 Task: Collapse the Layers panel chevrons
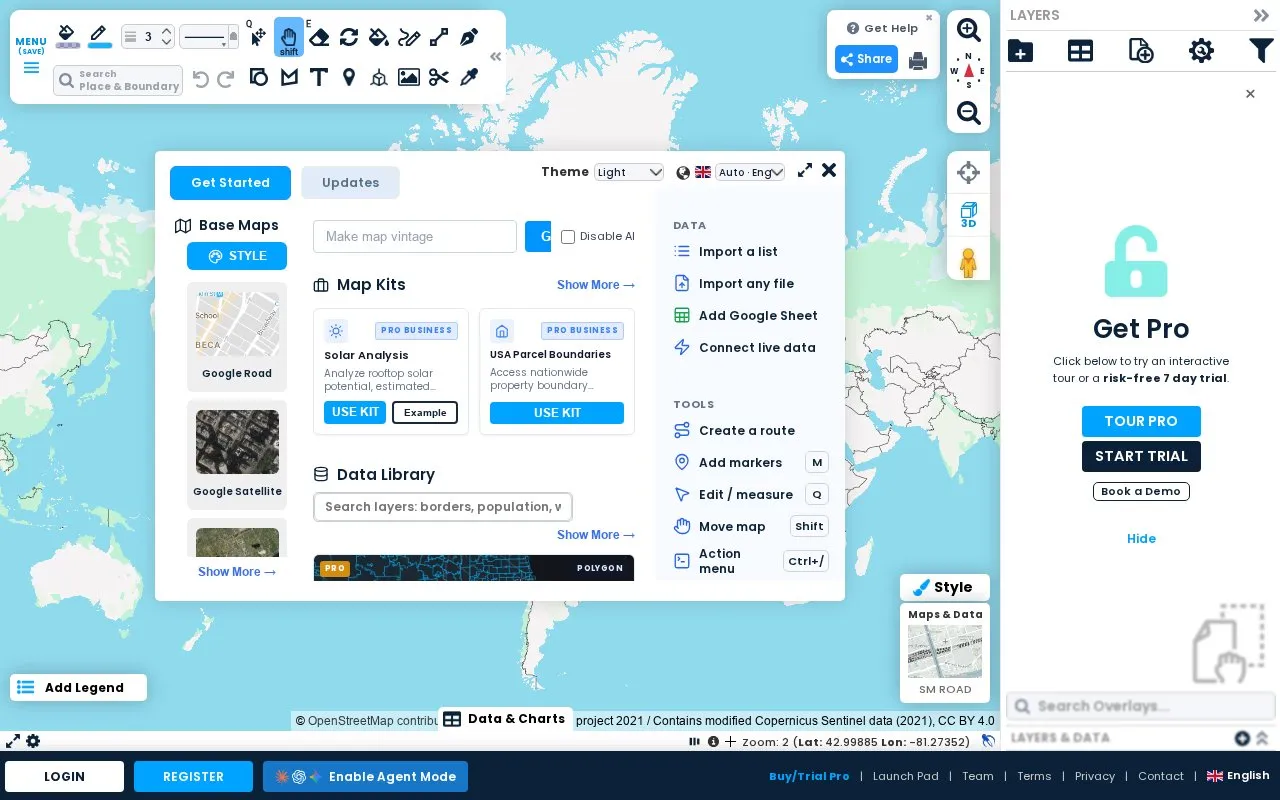pos(1261,15)
